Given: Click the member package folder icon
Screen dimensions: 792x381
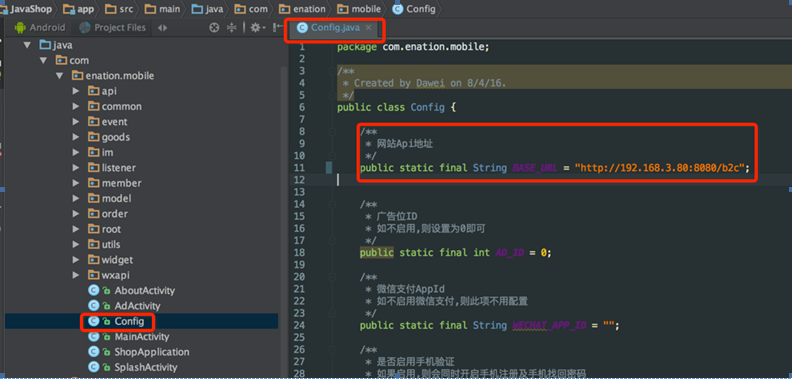Looking at the screenshot, I should (x=93, y=183).
